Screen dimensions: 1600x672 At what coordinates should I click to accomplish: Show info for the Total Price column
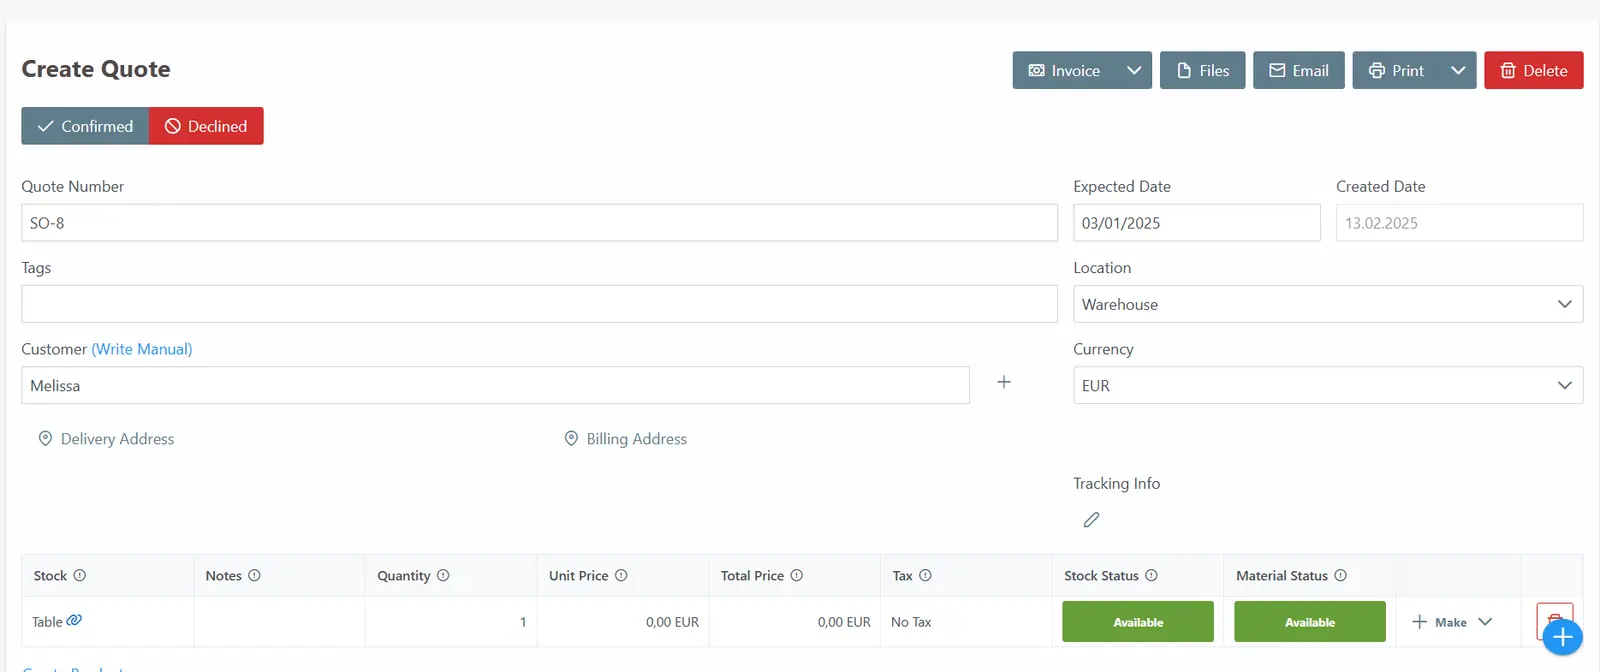pyautogui.click(x=797, y=576)
